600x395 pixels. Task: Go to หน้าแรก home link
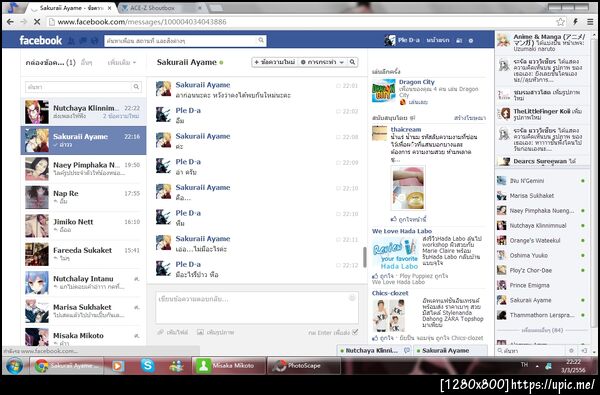tap(438, 40)
